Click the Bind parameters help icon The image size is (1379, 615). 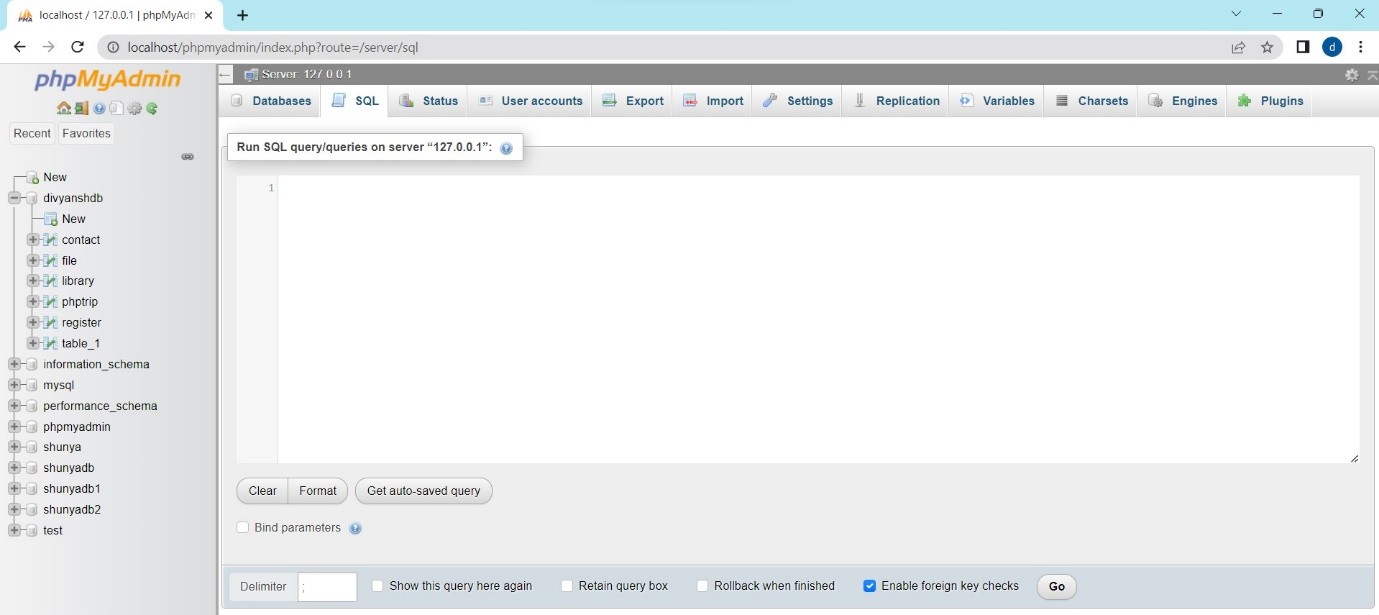click(355, 528)
